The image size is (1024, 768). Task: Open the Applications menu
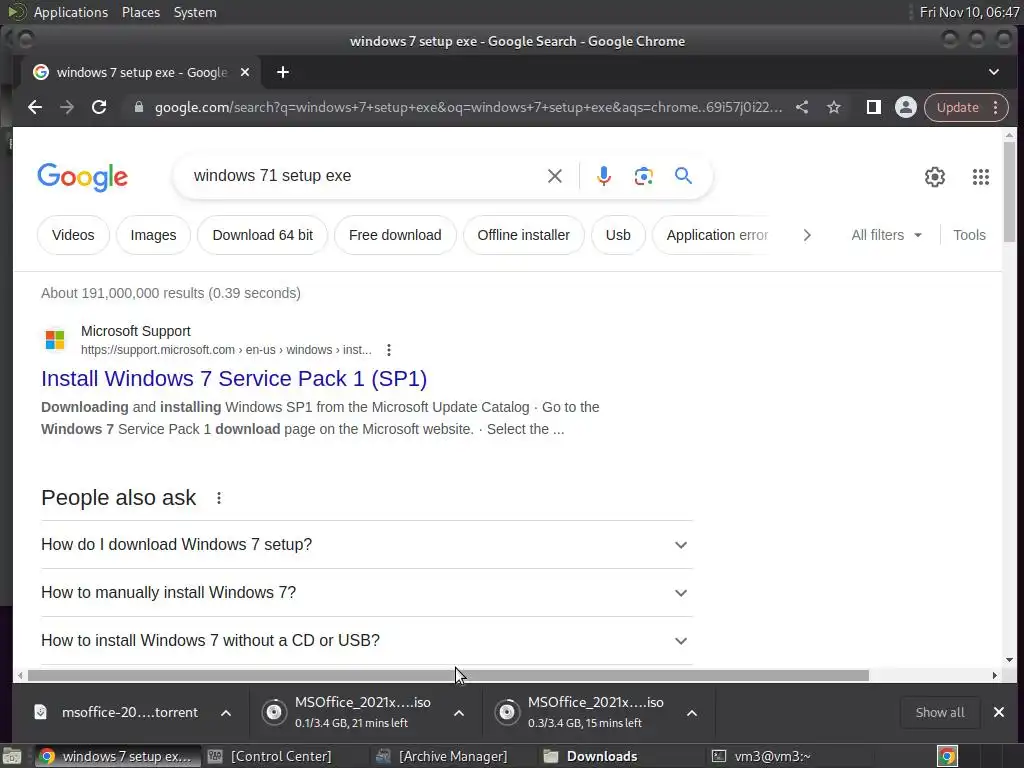[71, 12]
